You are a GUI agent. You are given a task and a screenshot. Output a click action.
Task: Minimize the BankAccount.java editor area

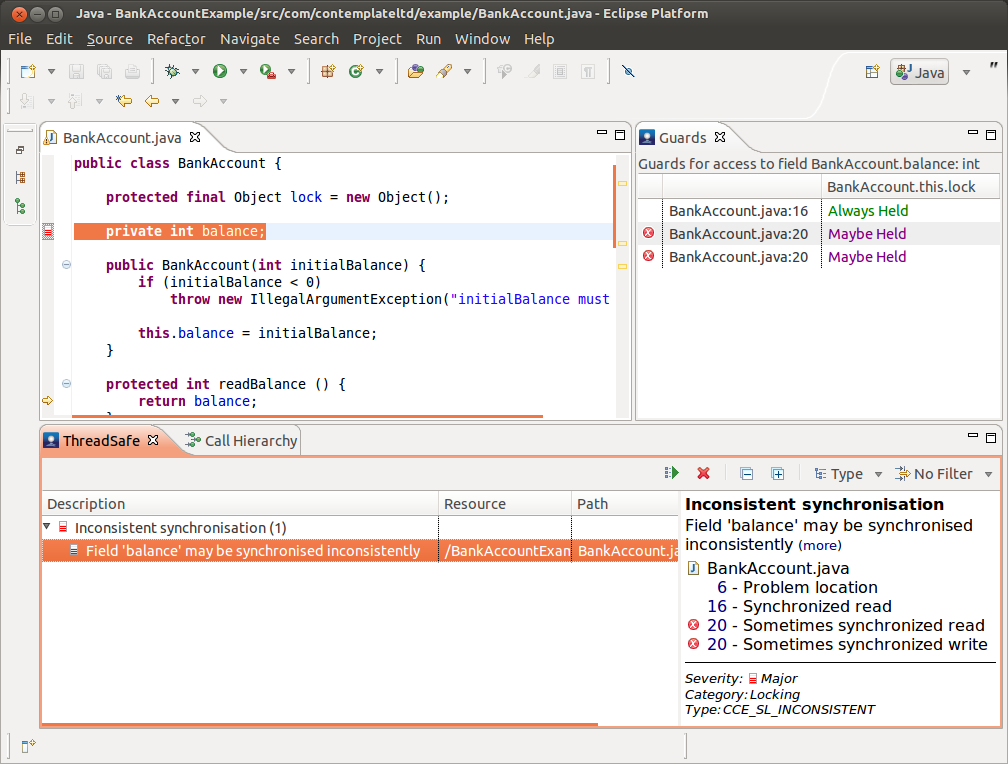pyautogui.click(x=602, y=133)
